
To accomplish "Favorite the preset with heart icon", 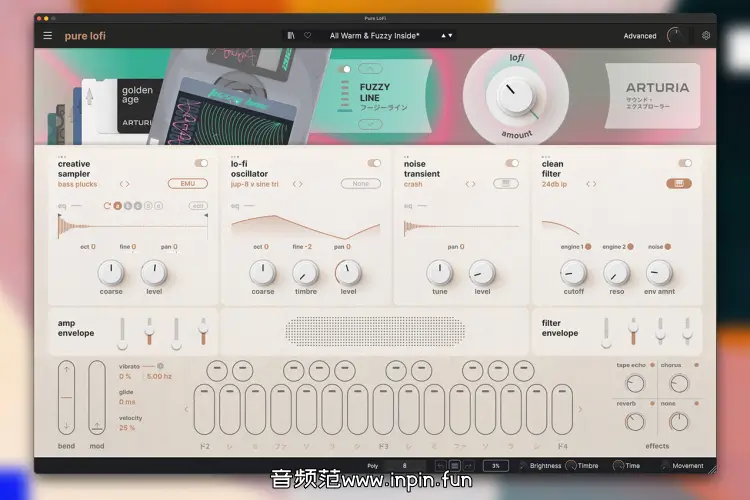I will click(x=308, y=35).
